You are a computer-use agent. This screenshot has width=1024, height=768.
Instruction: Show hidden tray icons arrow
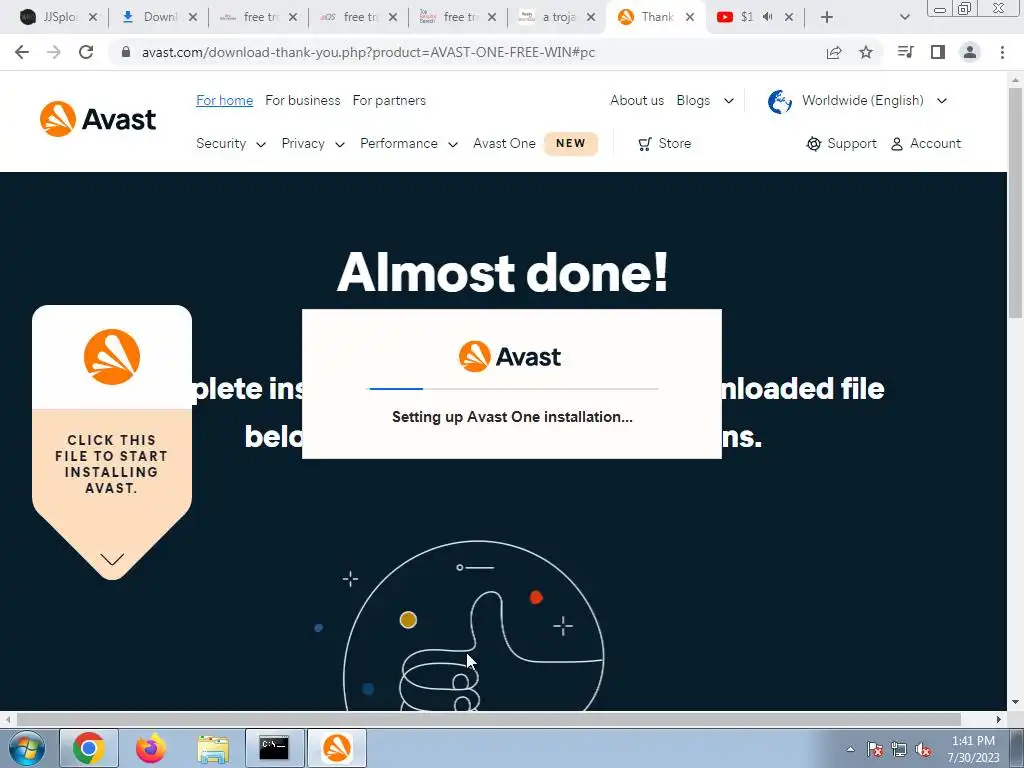[x=850, y=749]
